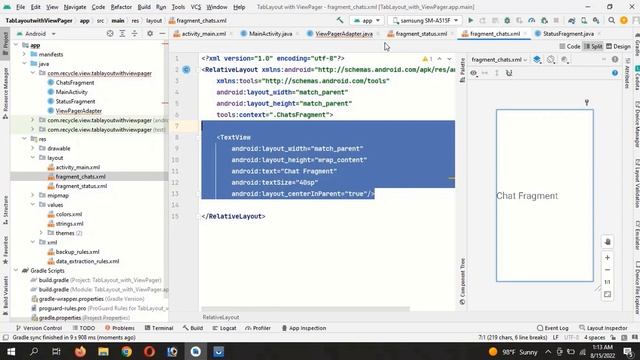The height and width of the screenshot is (360, 640).
Task: Zoom in the design preview
Action: 607,258
